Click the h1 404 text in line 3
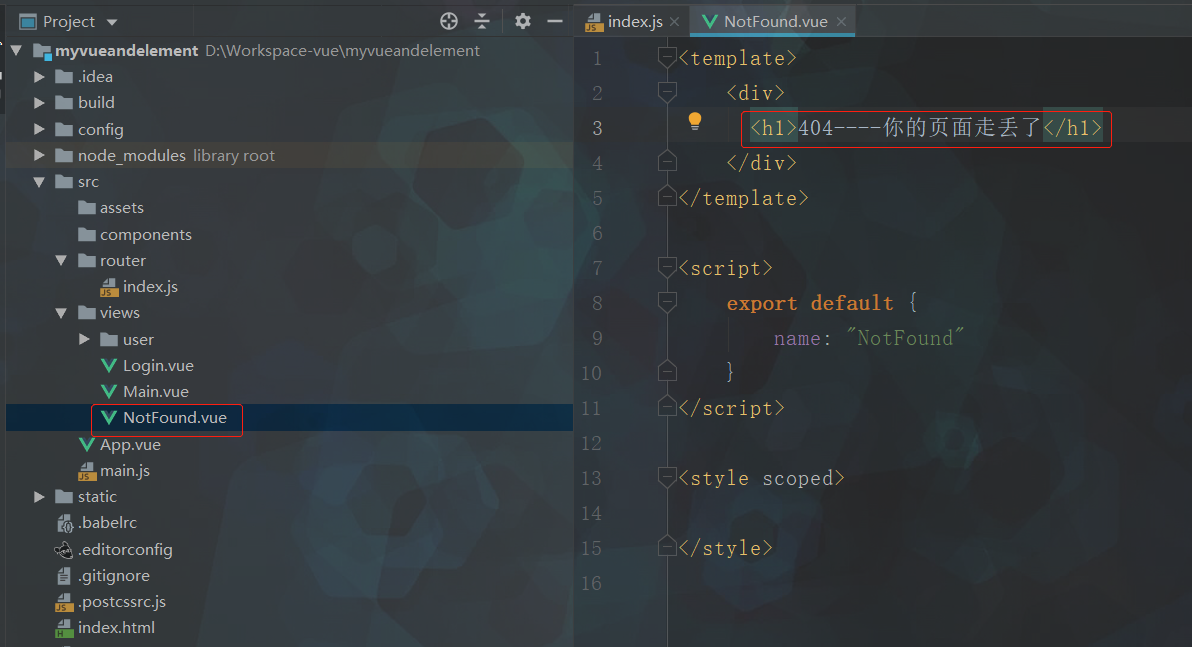The height and width of the screenshot is (647, 1192). coord(926,128)
